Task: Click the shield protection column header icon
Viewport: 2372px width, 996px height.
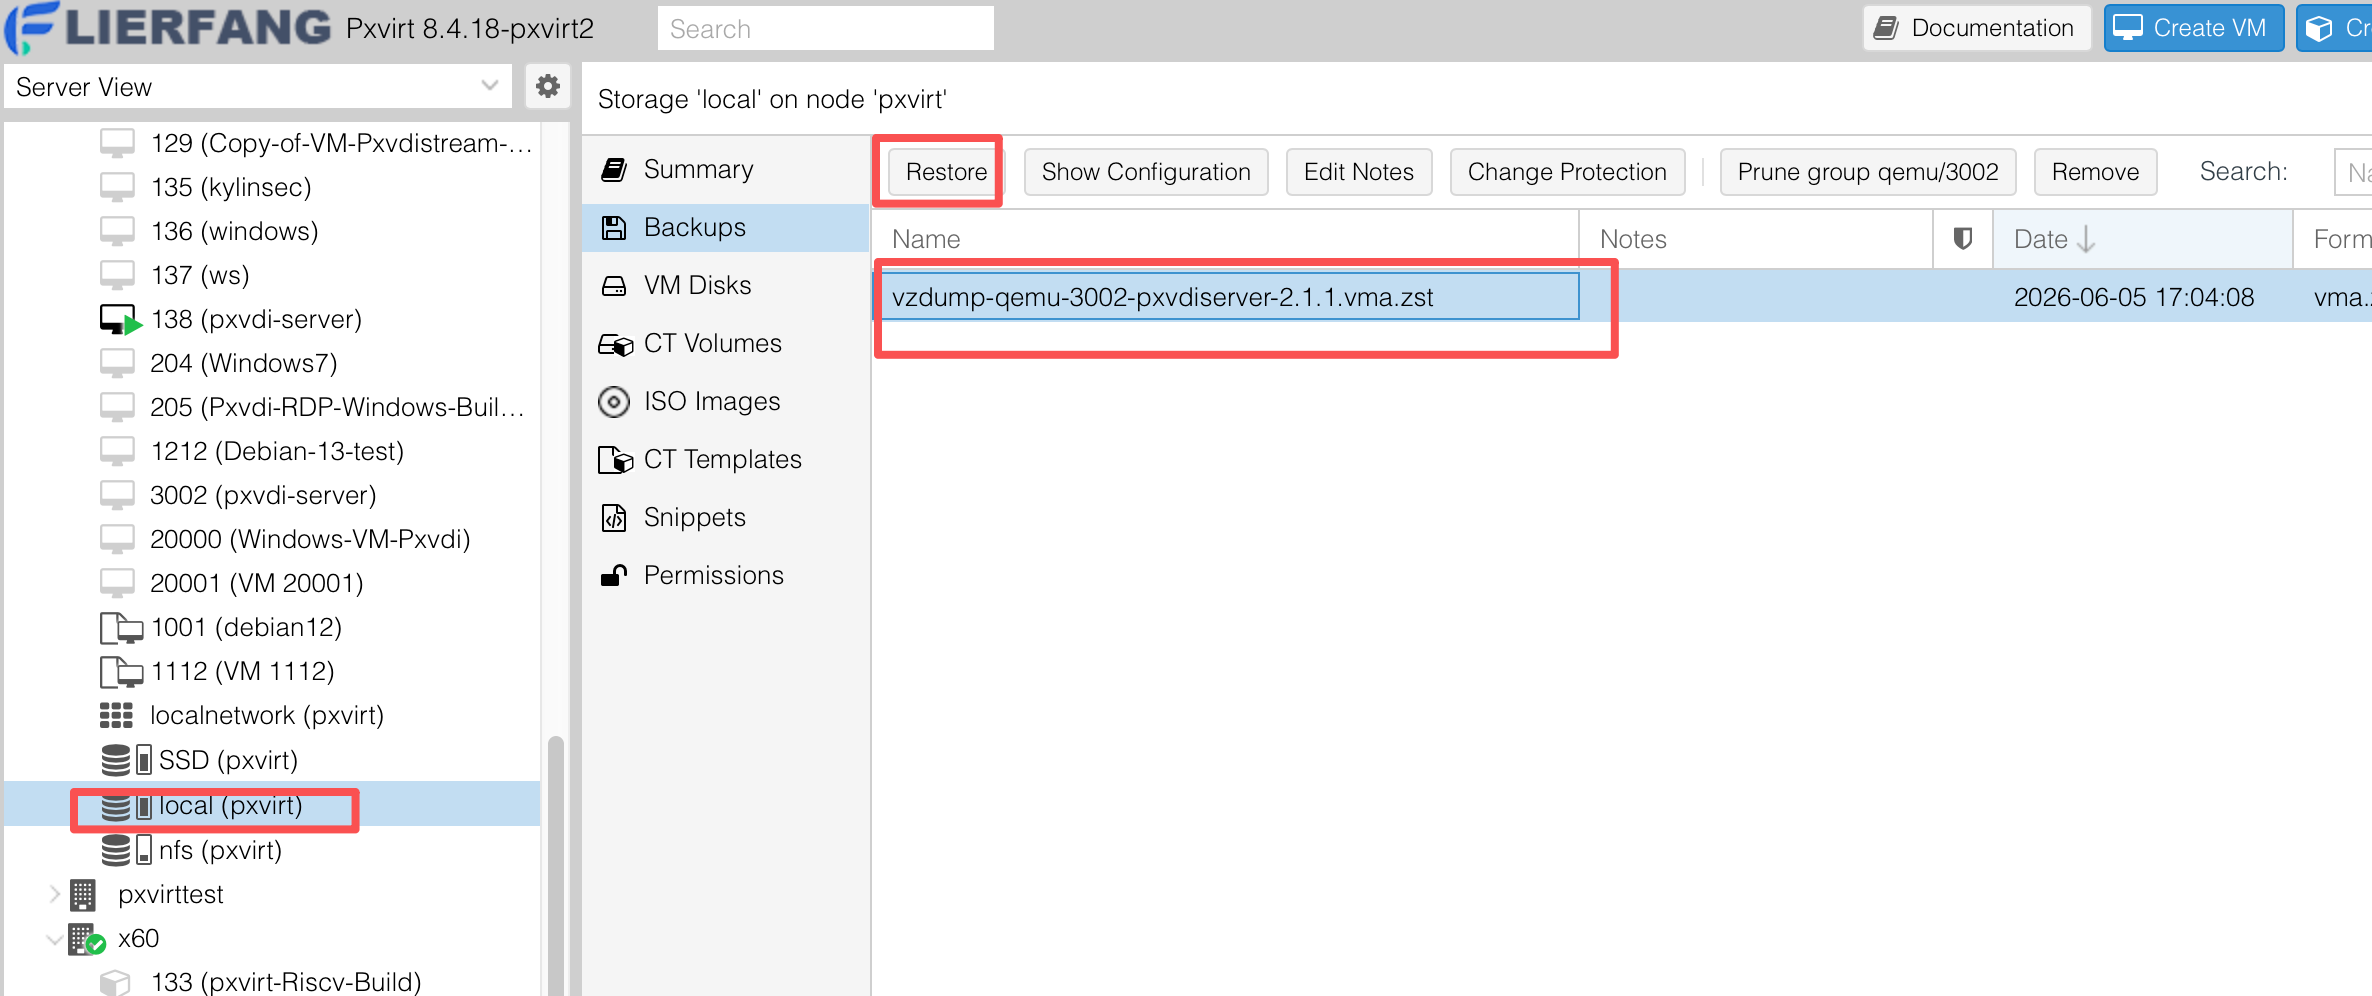Action: [1963, 239]
